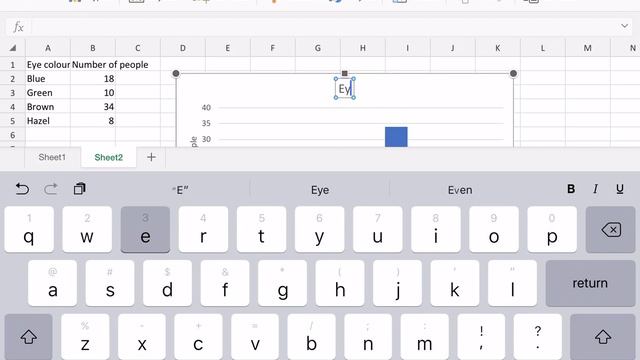Tap the l key on keyboard
The width and height of the screenshot is (640, 360).
[x=512, y=283]
